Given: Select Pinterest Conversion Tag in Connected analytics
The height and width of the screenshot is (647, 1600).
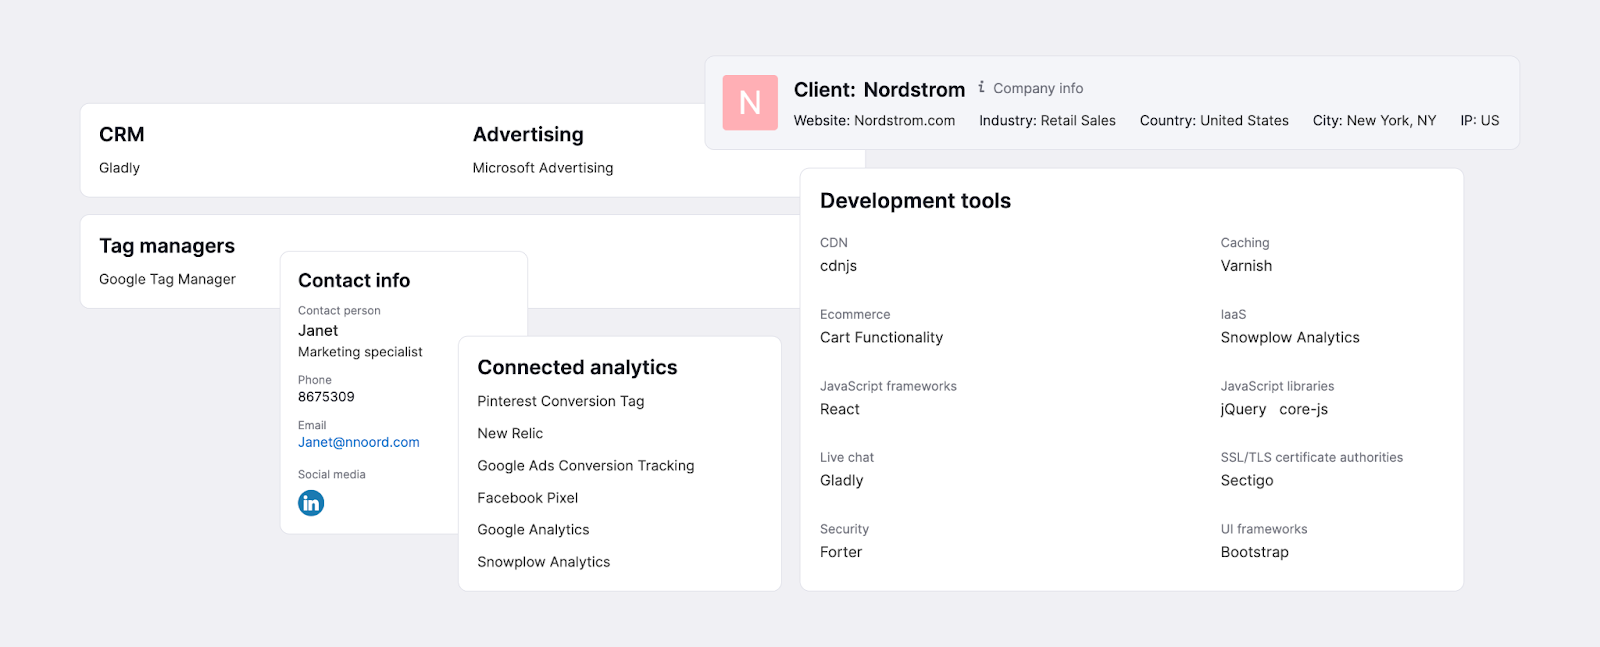Looking at the screenshot, I should pos(560,401).
